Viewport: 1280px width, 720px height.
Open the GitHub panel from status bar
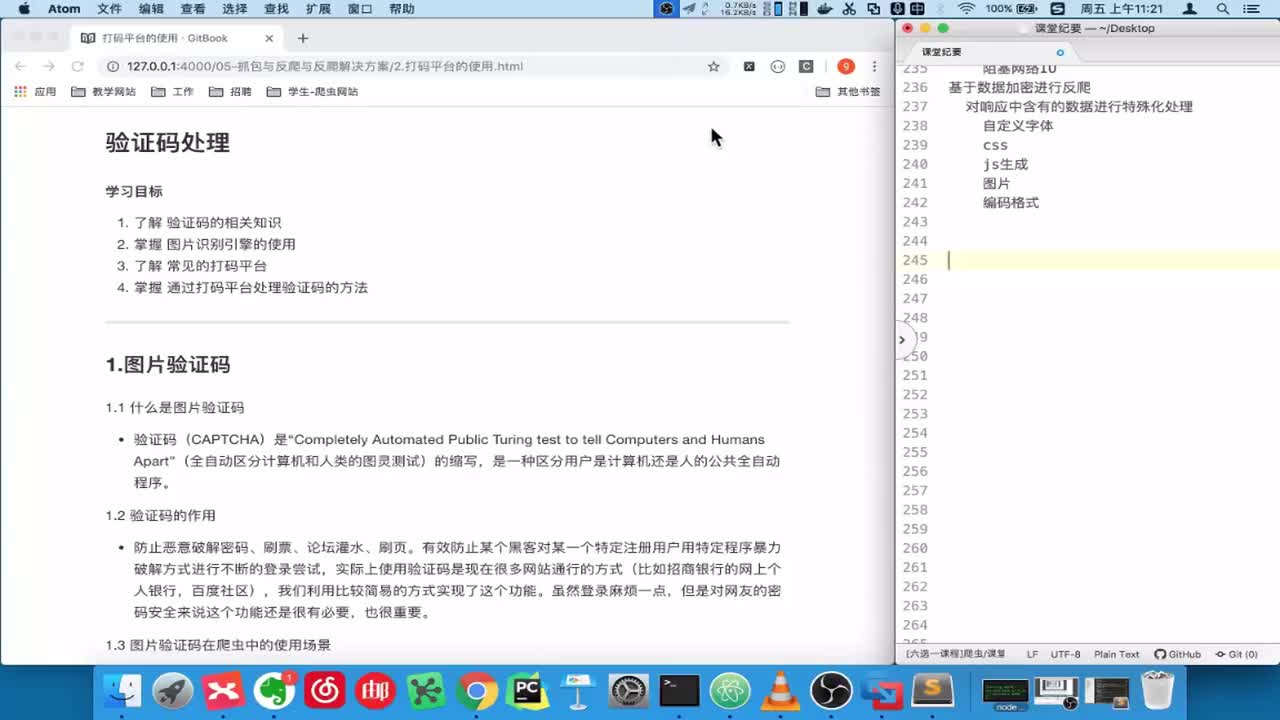tap(1177, 654)
